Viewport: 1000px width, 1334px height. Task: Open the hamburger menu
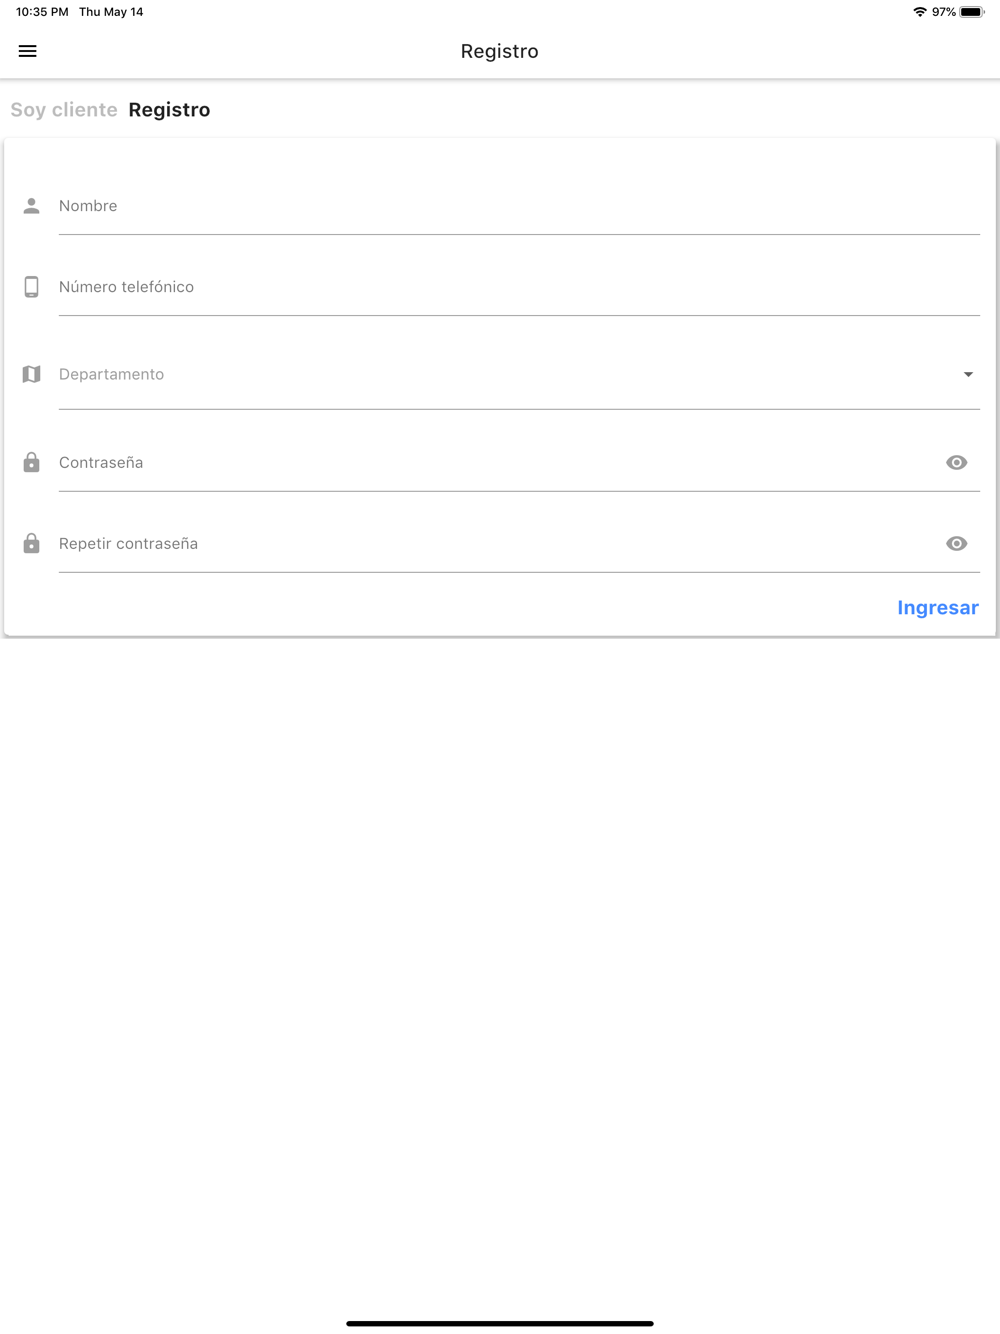28,51
